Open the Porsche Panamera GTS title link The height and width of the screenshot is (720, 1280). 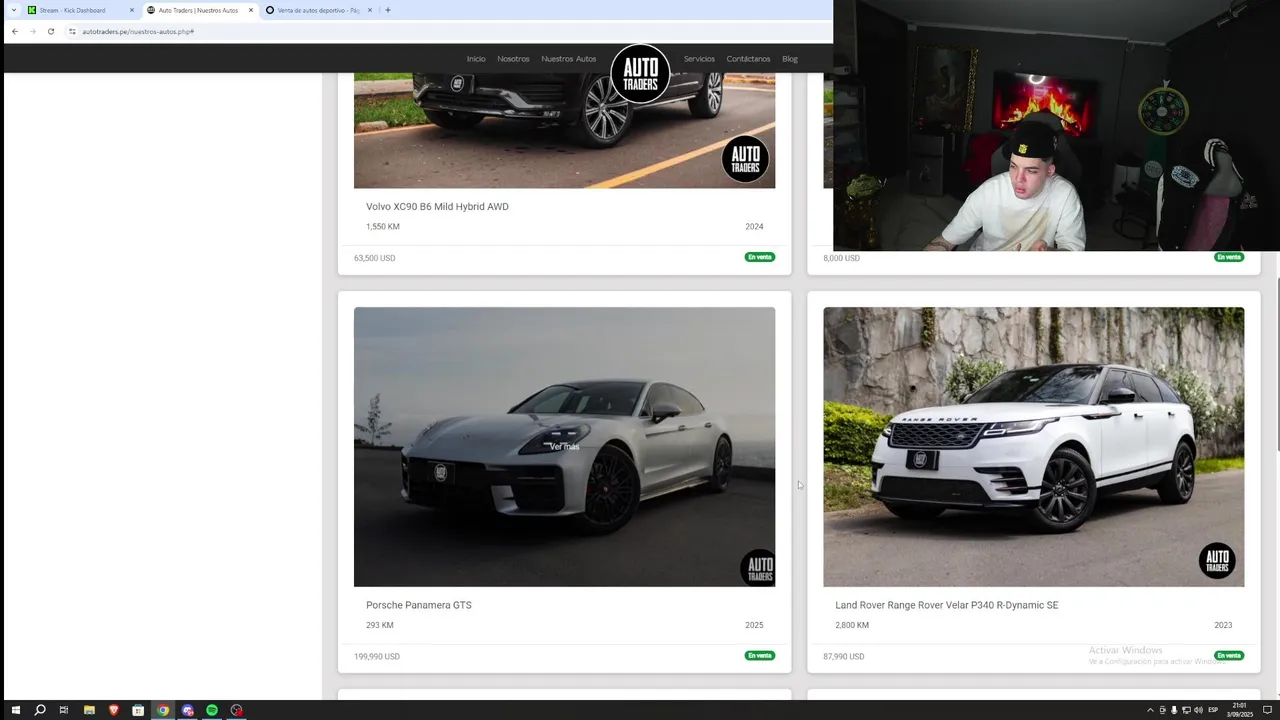(x=419, y=605)
